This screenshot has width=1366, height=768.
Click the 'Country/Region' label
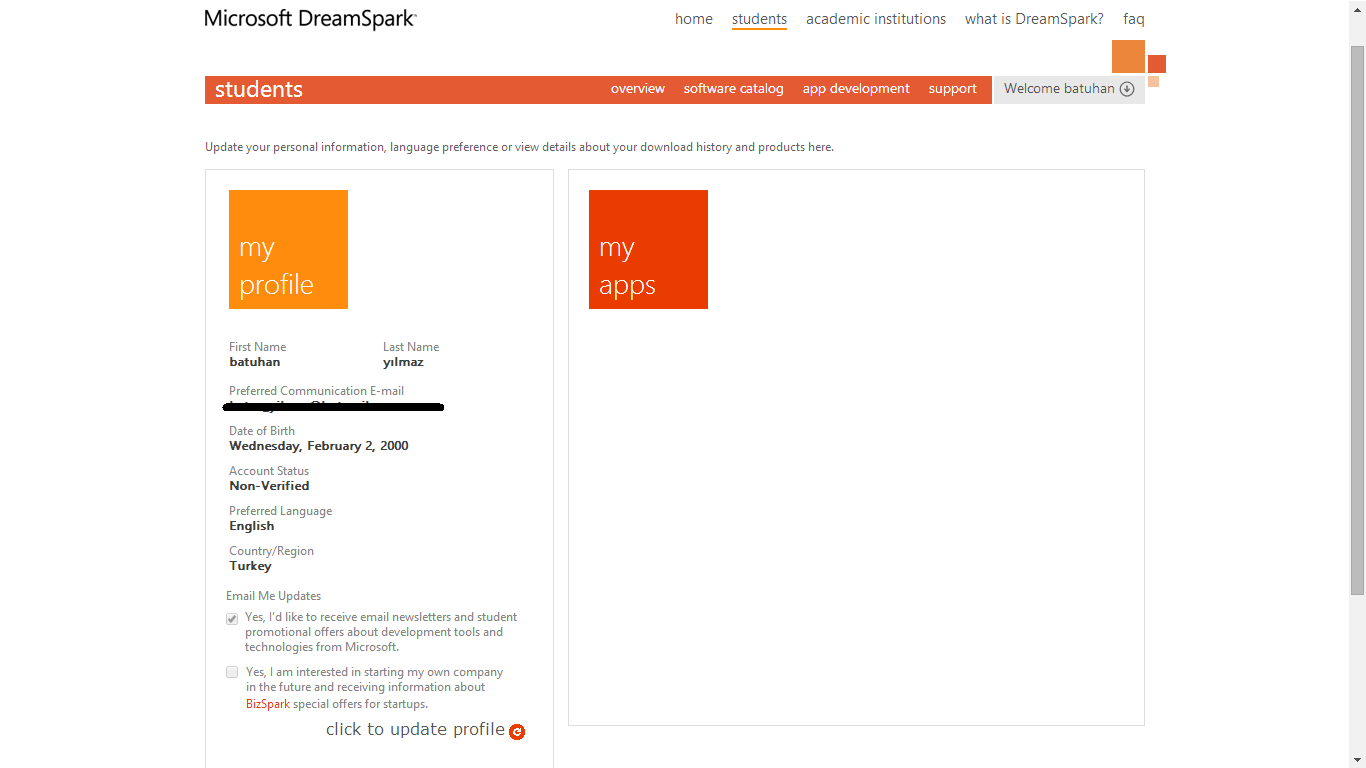point(271,551)
